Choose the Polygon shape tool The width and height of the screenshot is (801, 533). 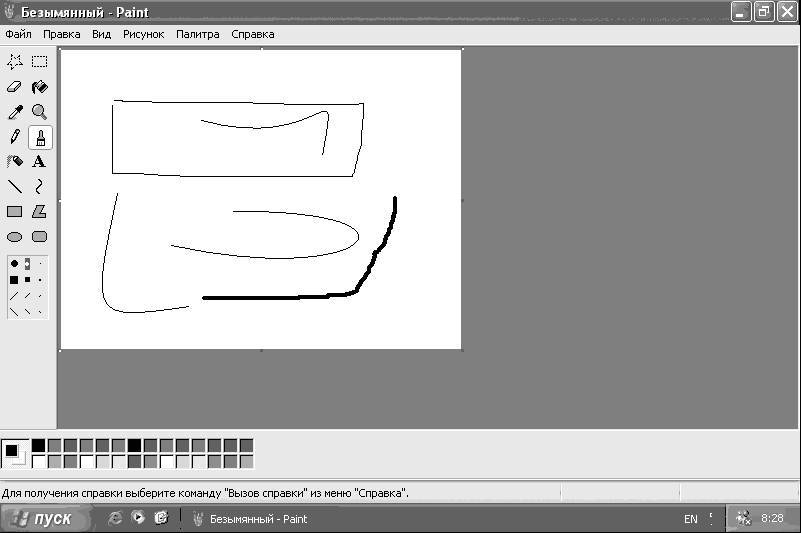(39, 212)
